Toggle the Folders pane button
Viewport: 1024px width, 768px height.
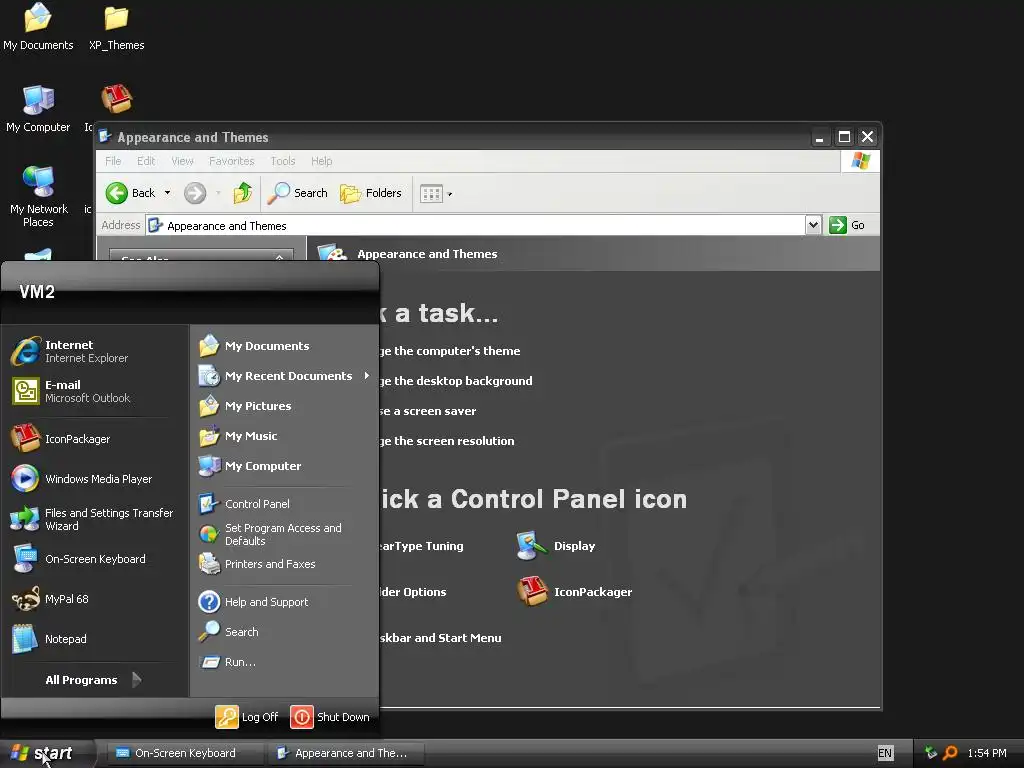coord(370,193)
